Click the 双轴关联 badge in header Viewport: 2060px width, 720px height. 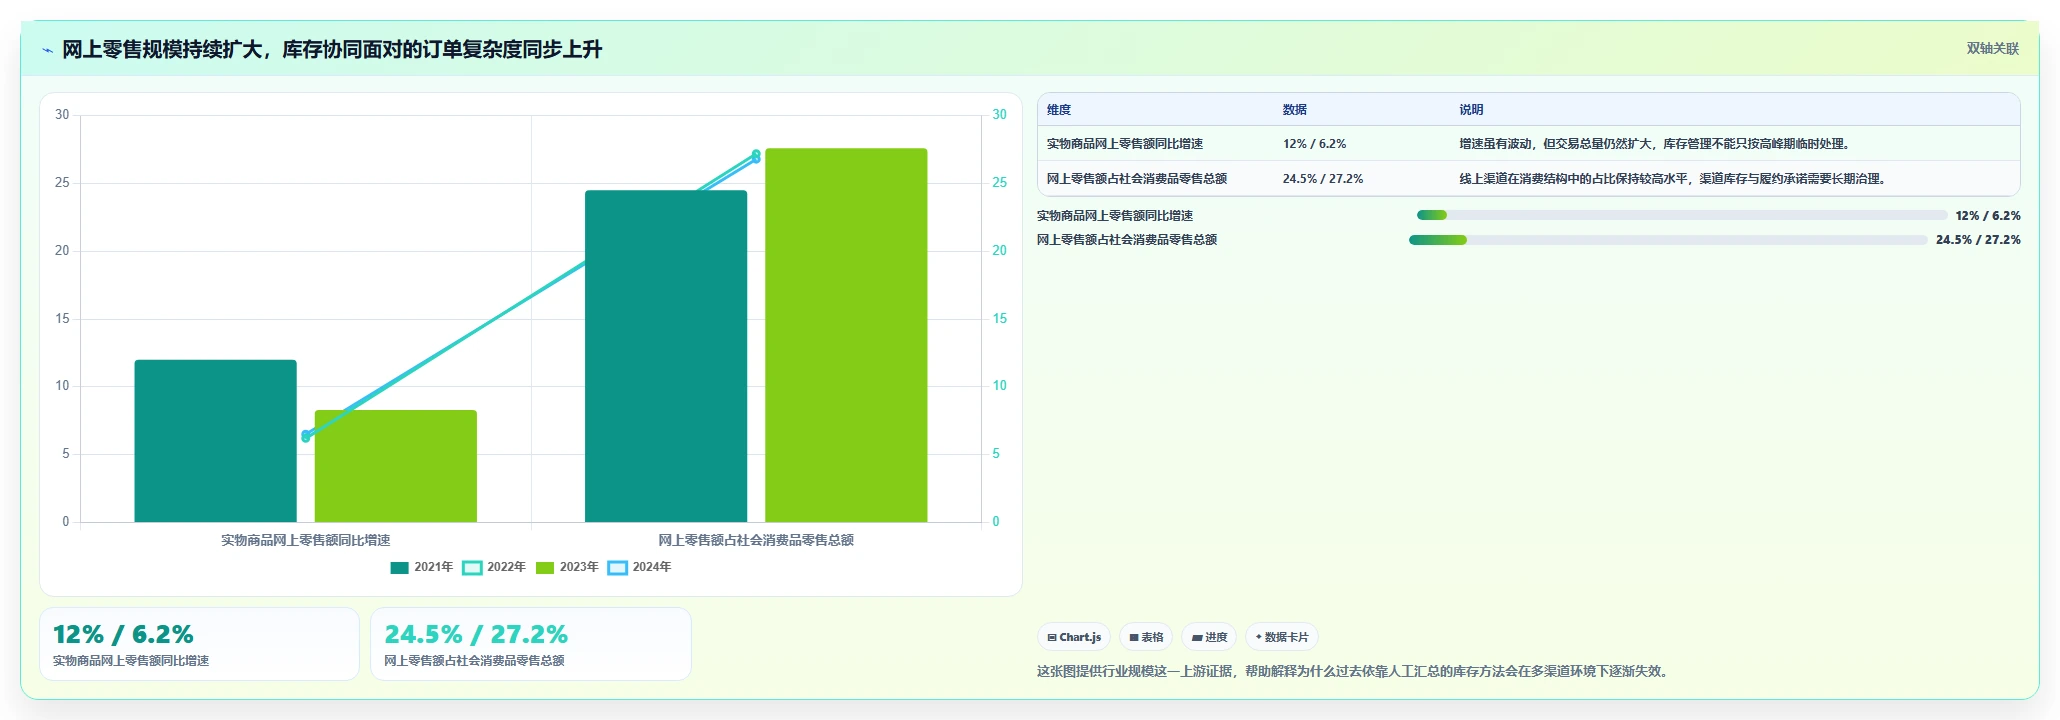click(1992, 49)
